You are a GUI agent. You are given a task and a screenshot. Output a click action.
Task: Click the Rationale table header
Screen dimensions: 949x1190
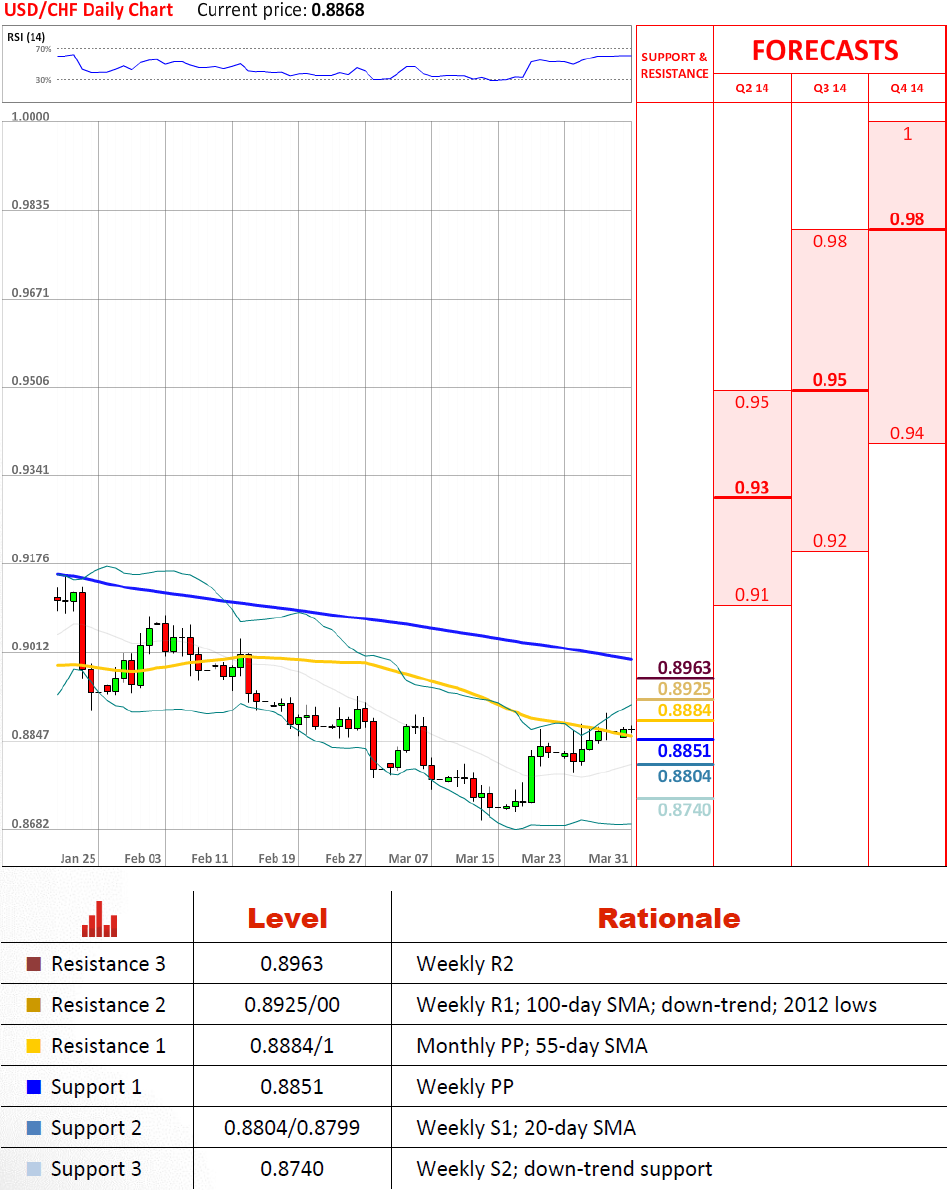(x=669, y=918)
